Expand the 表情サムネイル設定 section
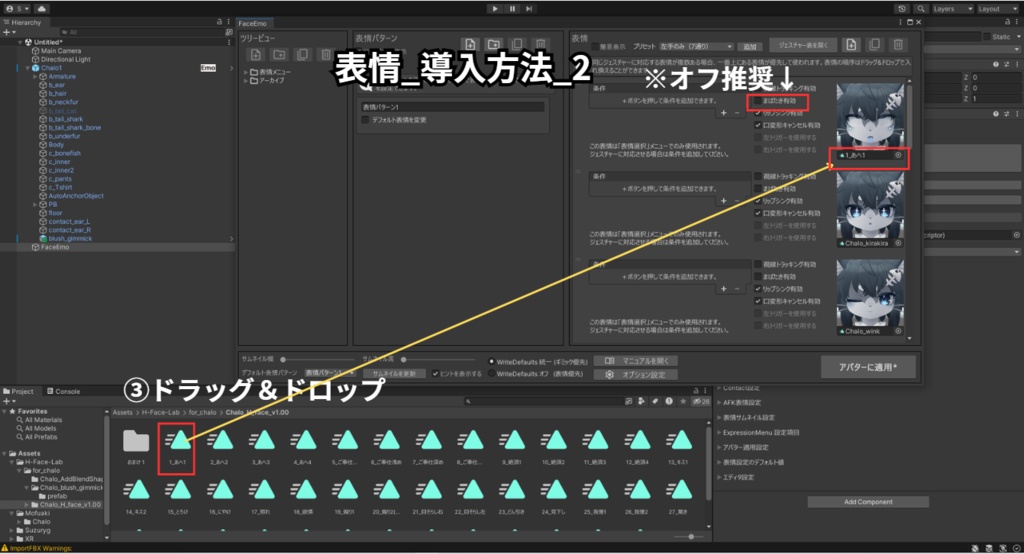 (720, 417)
